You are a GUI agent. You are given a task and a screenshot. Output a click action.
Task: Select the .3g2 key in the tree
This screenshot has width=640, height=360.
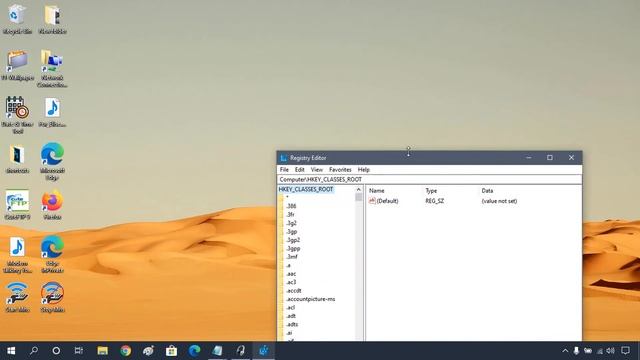pyautogui.click(x=291, y=223)
